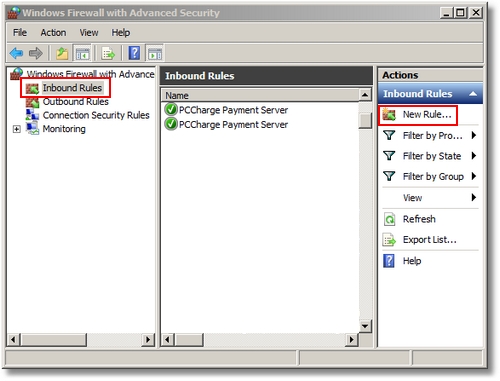500x381 pixels.
Task: Click the rules list scroll left arrow
Action: [168, 340]
